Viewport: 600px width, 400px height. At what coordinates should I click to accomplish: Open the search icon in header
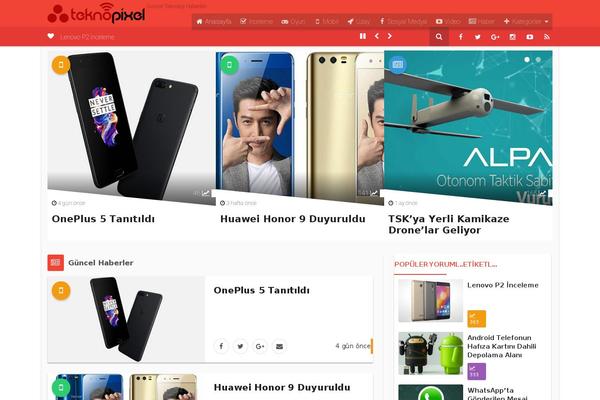[x=439, y=37]
